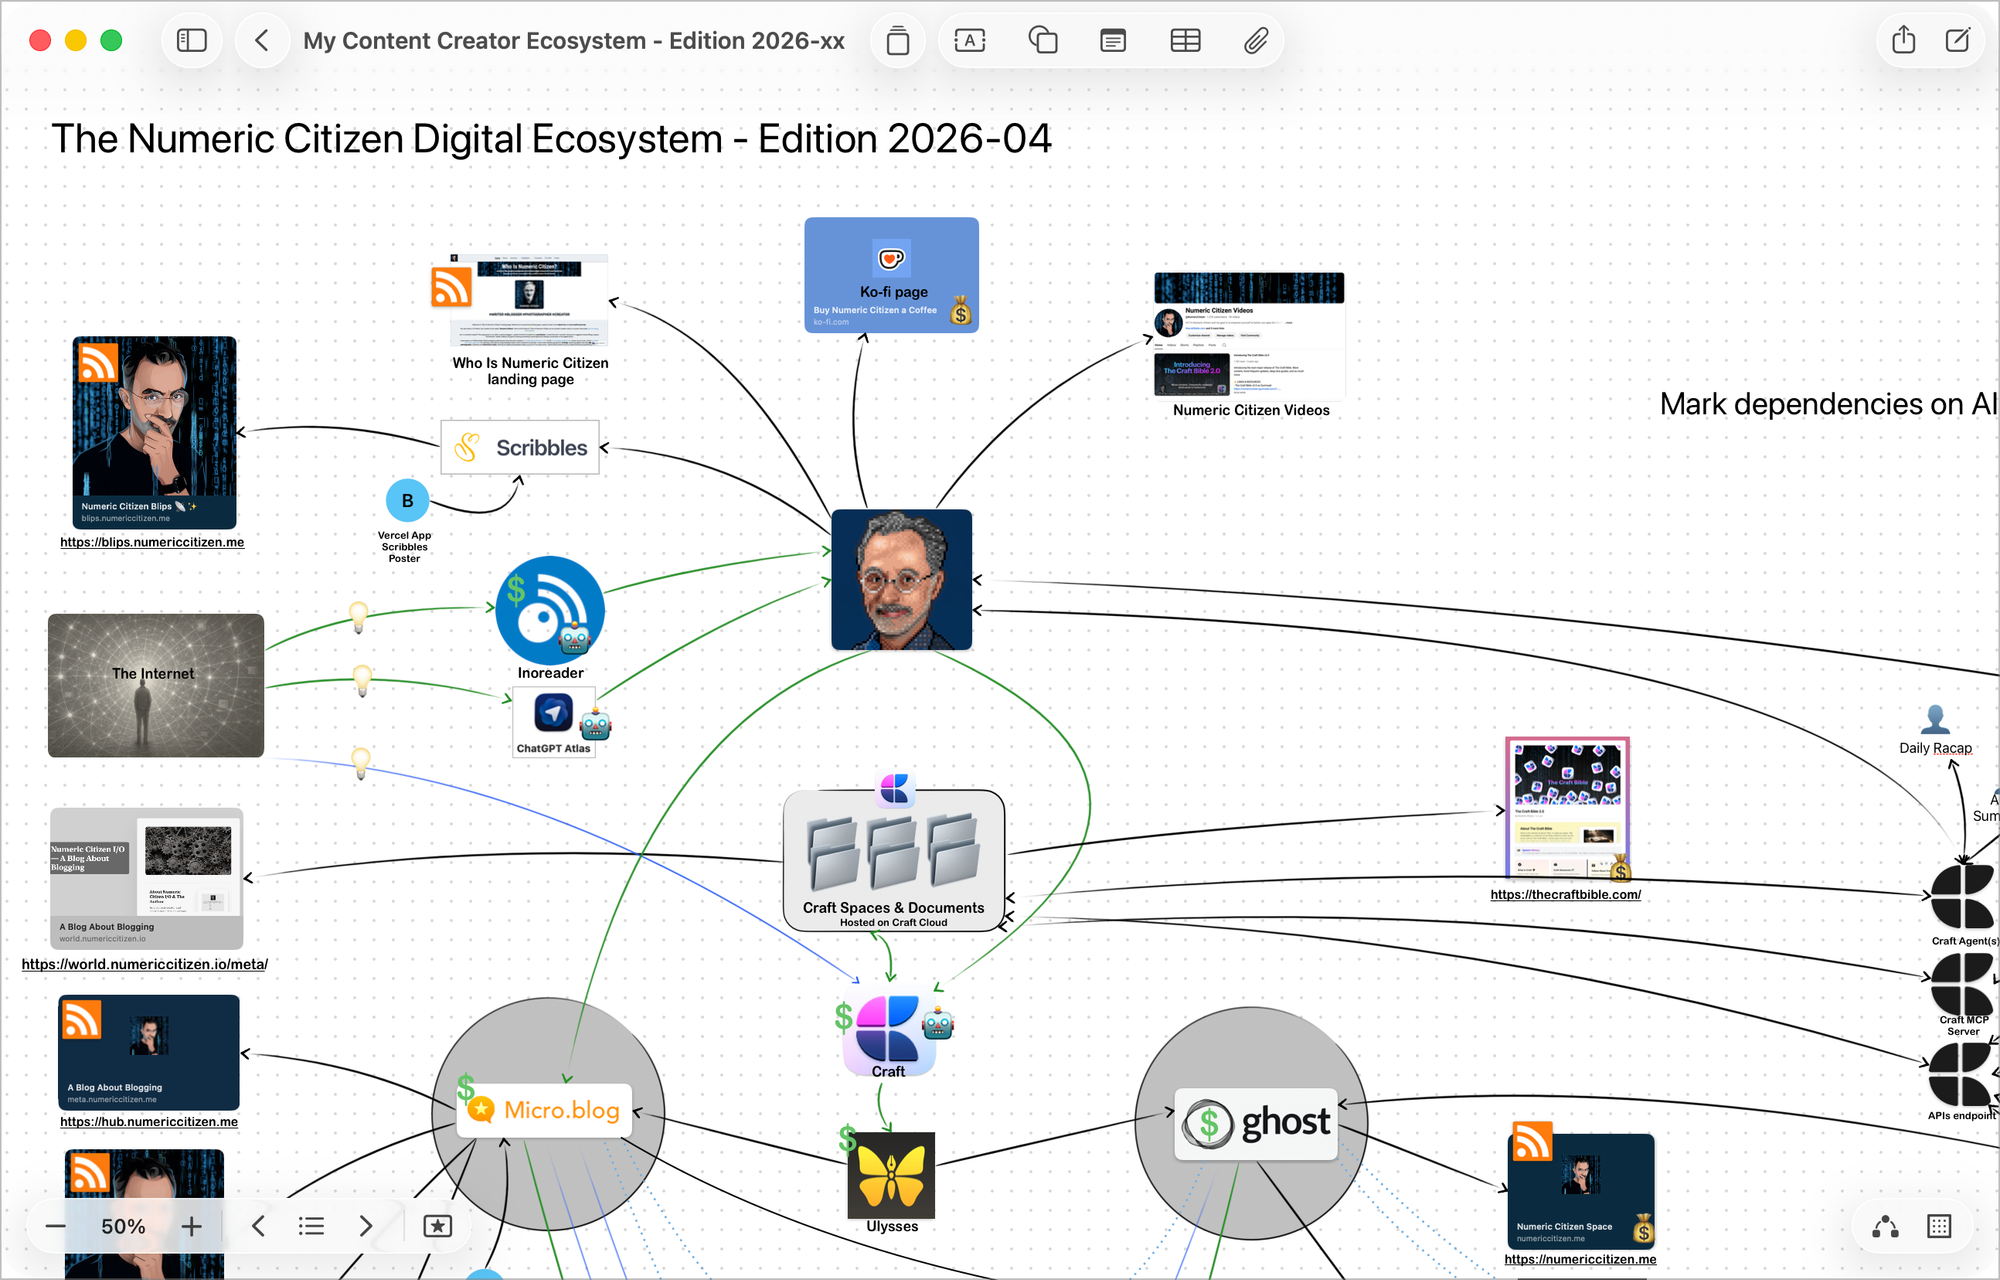Toggle the sidebar panel
2000x1280 pixels.
(191, 41)
